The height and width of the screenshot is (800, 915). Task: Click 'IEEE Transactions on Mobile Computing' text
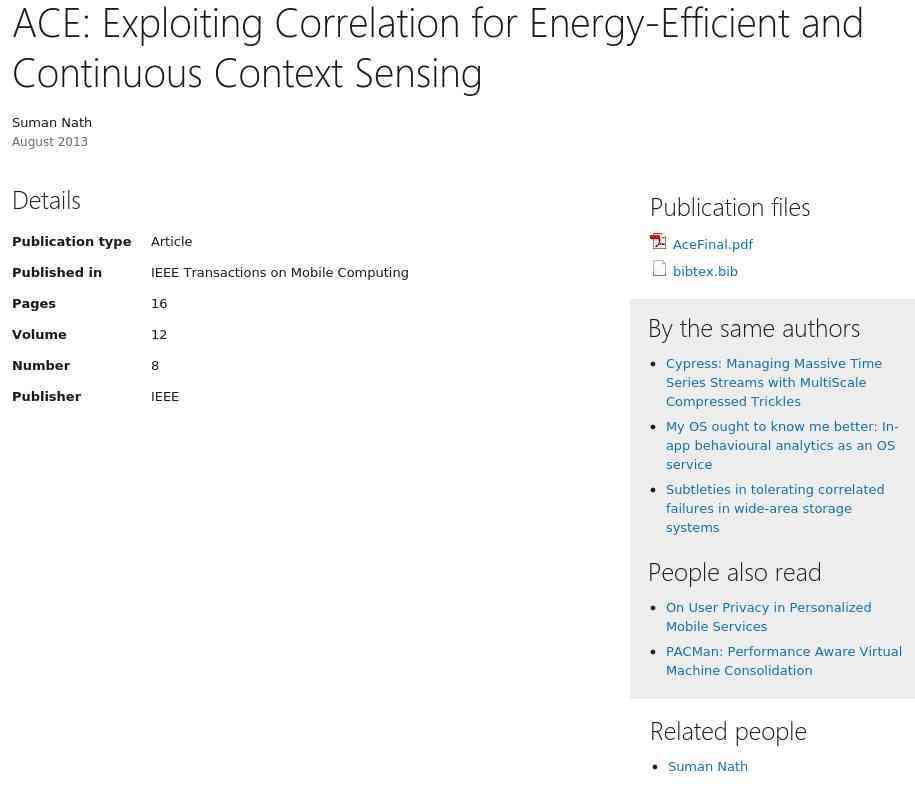tap(279, 273)
